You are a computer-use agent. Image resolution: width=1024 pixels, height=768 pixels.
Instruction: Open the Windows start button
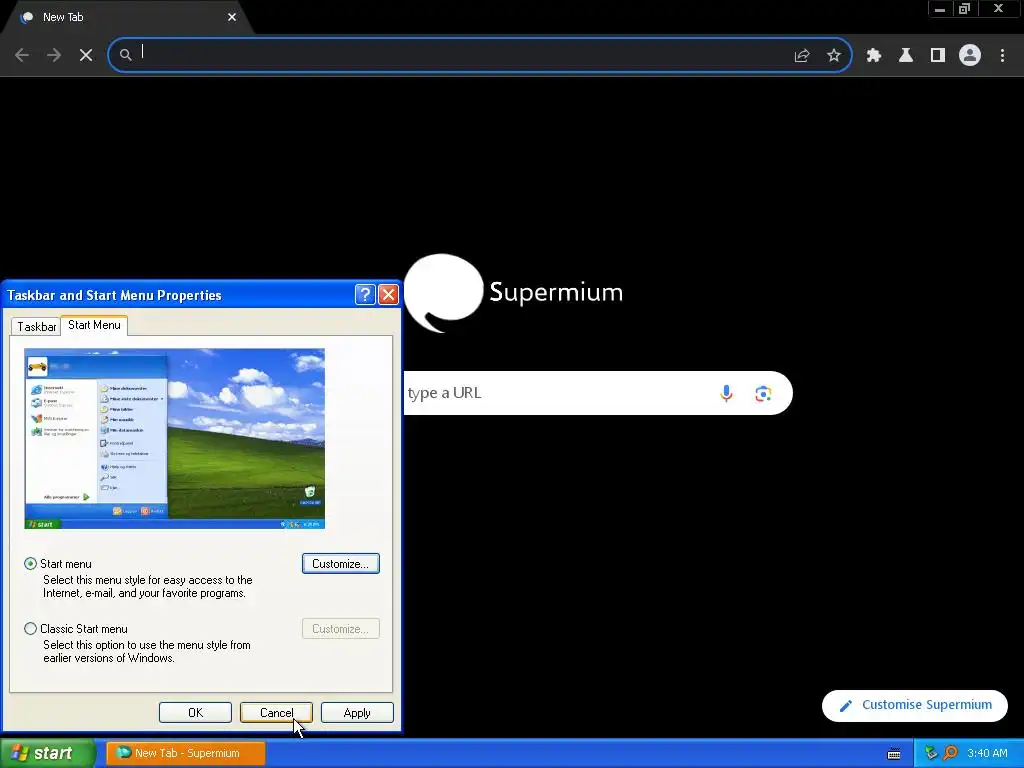coord(47,753)
